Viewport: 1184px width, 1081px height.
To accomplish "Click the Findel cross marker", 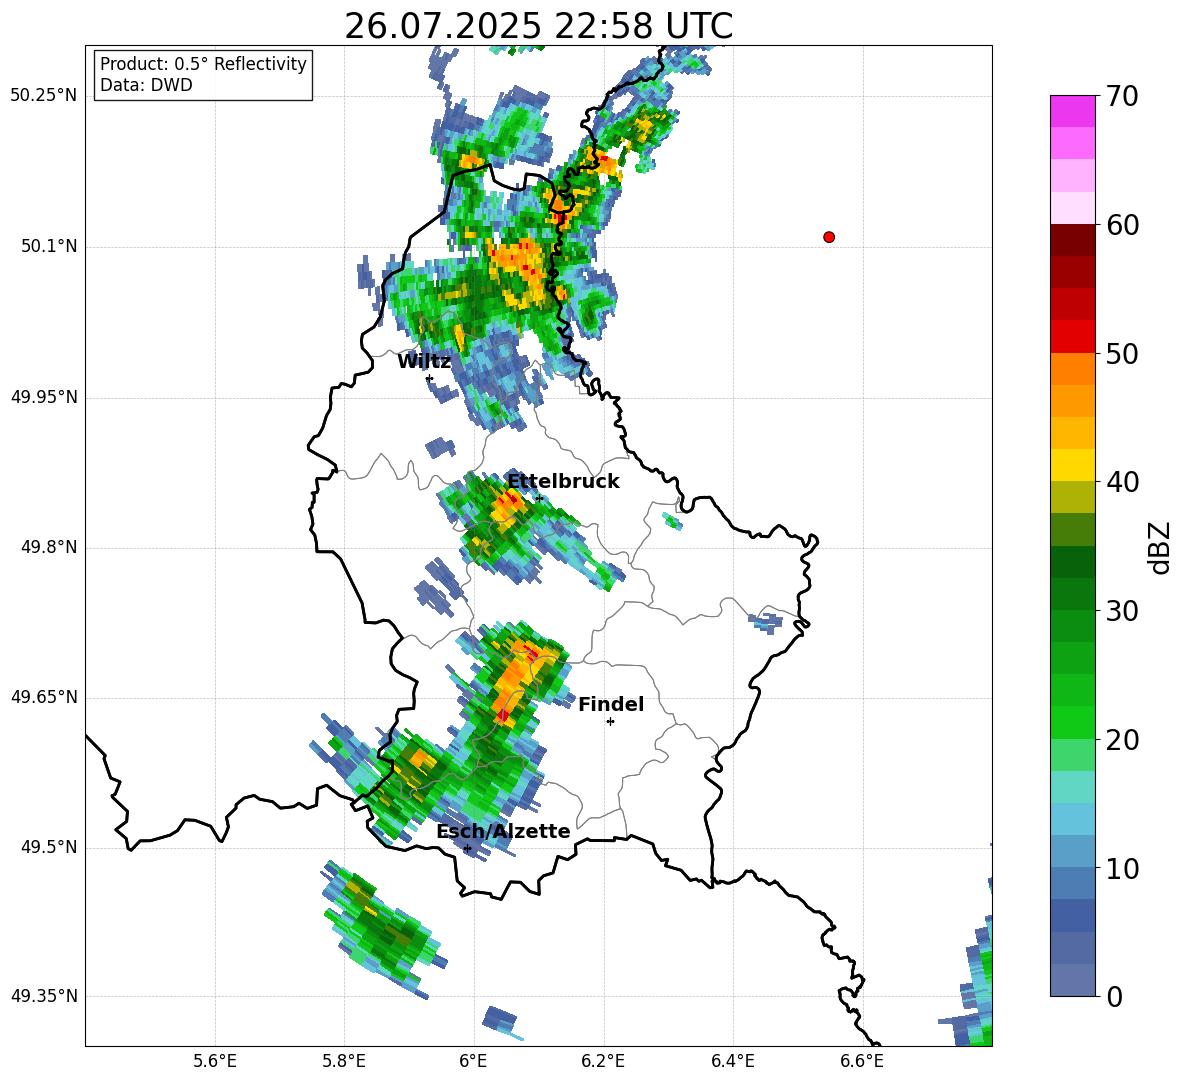I will [x=610, y=722].
